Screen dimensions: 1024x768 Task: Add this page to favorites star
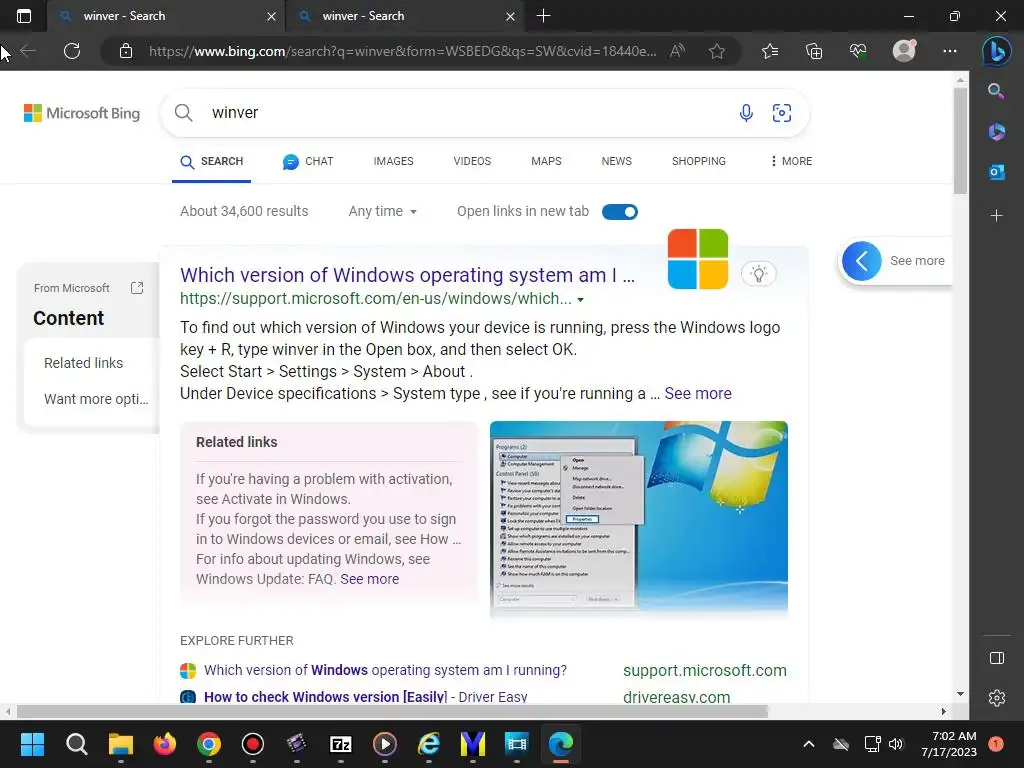pos(716,51)
